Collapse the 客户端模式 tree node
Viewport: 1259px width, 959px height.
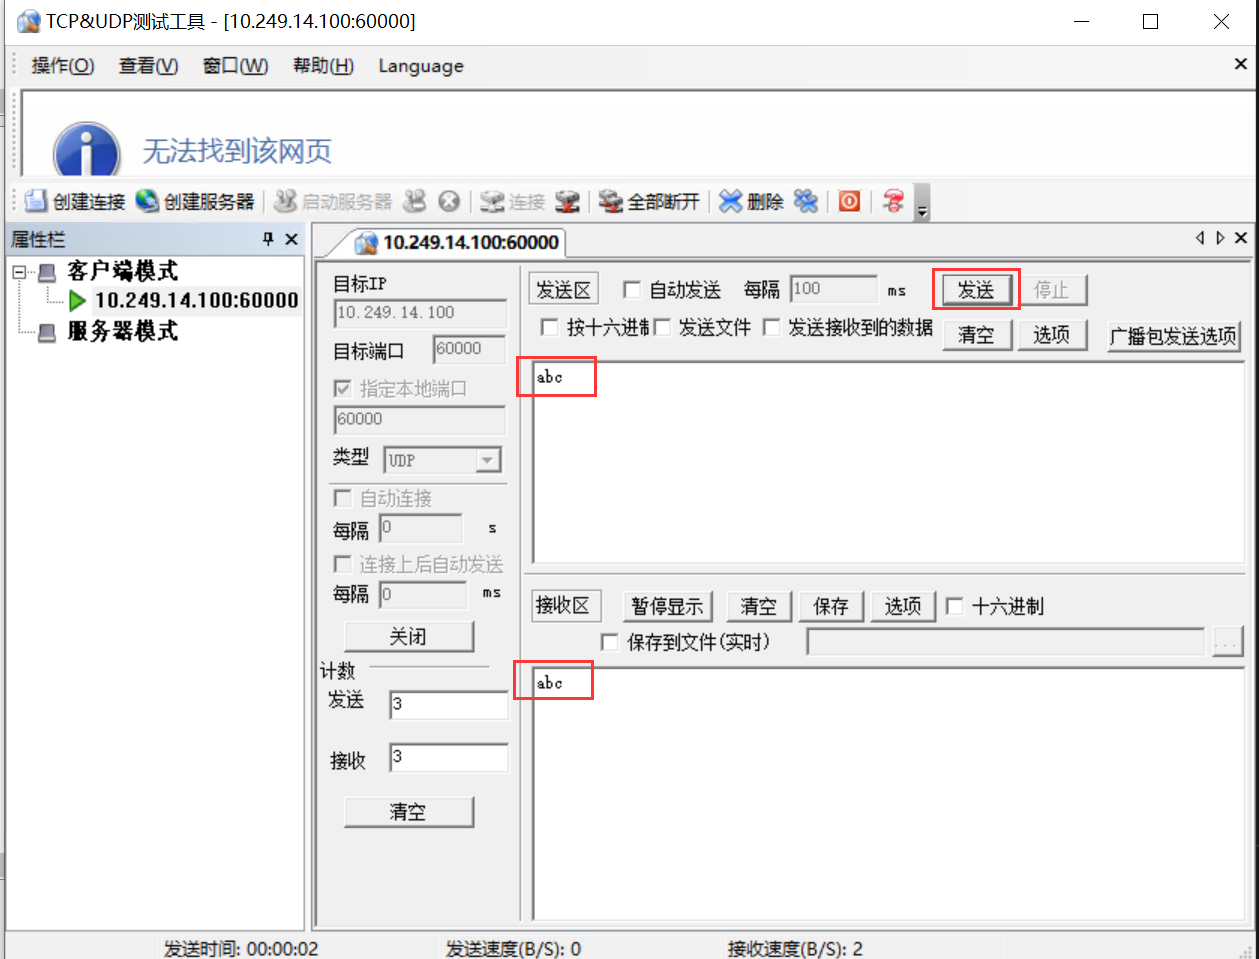pos(19,272)
